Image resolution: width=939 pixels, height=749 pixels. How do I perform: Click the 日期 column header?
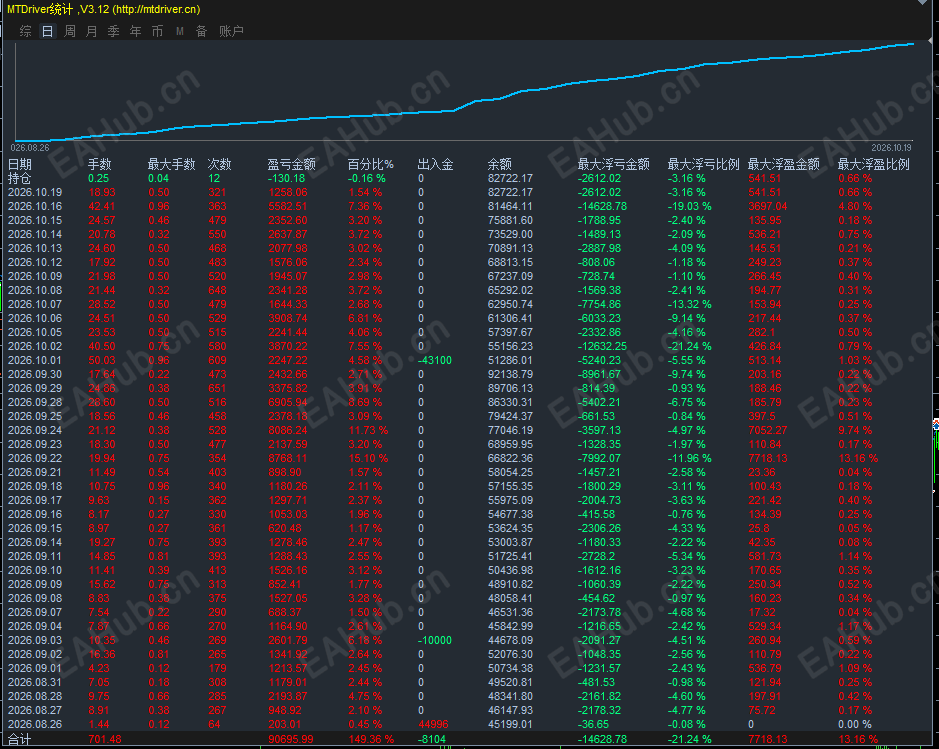tap(20, 164)
